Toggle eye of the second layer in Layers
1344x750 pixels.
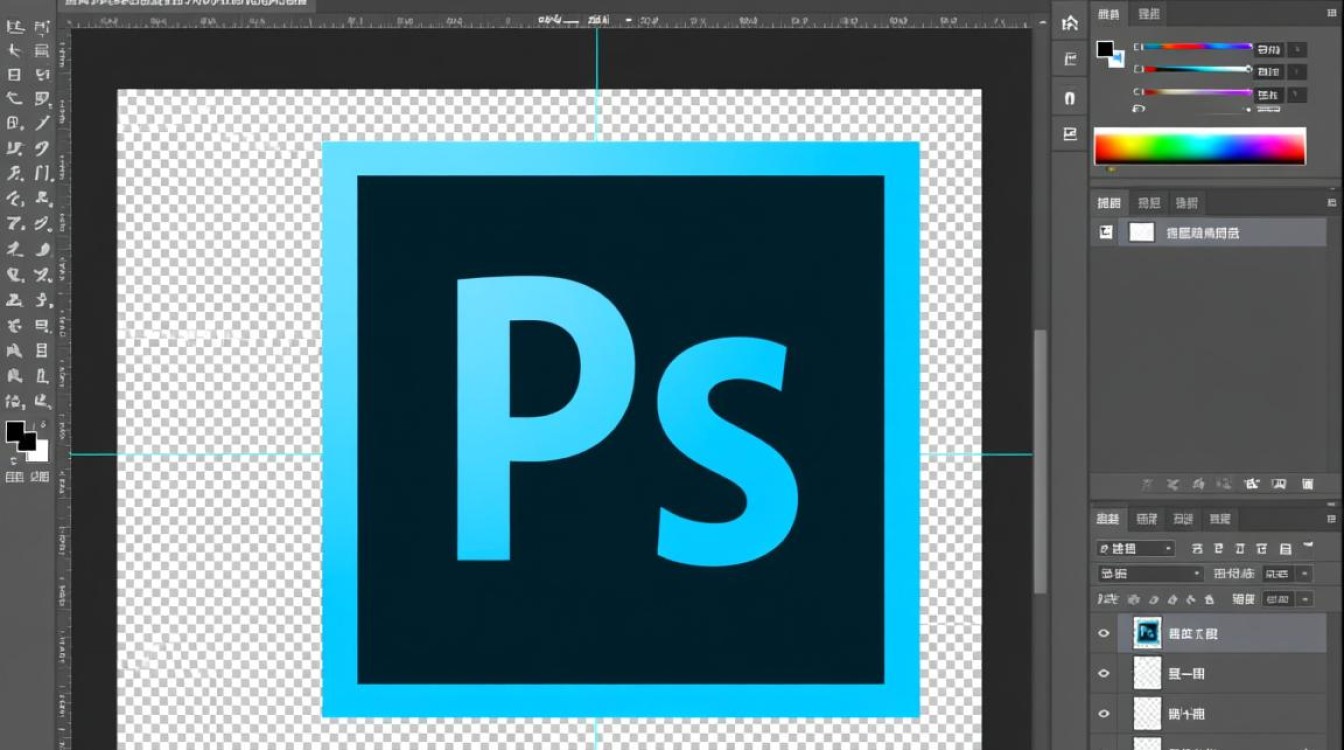point(1104,673)
